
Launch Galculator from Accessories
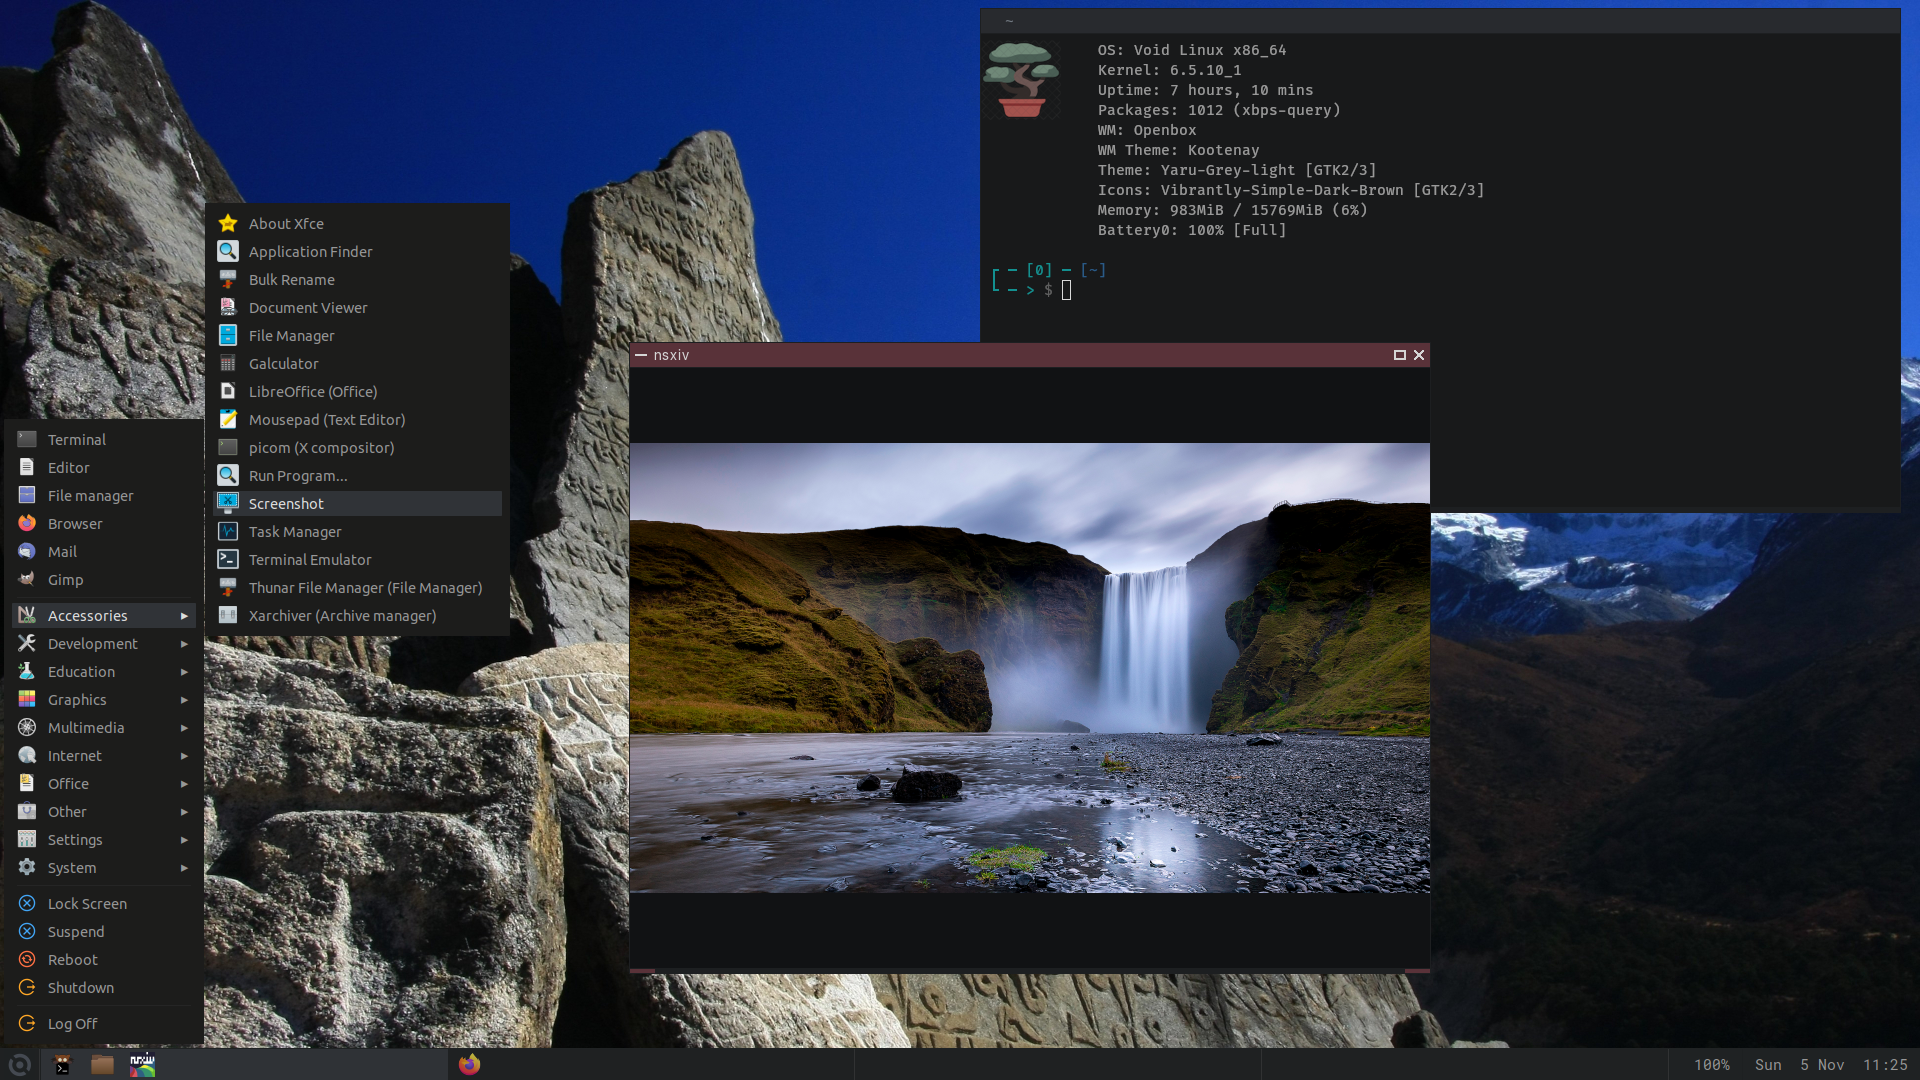(x=358, y=364)
